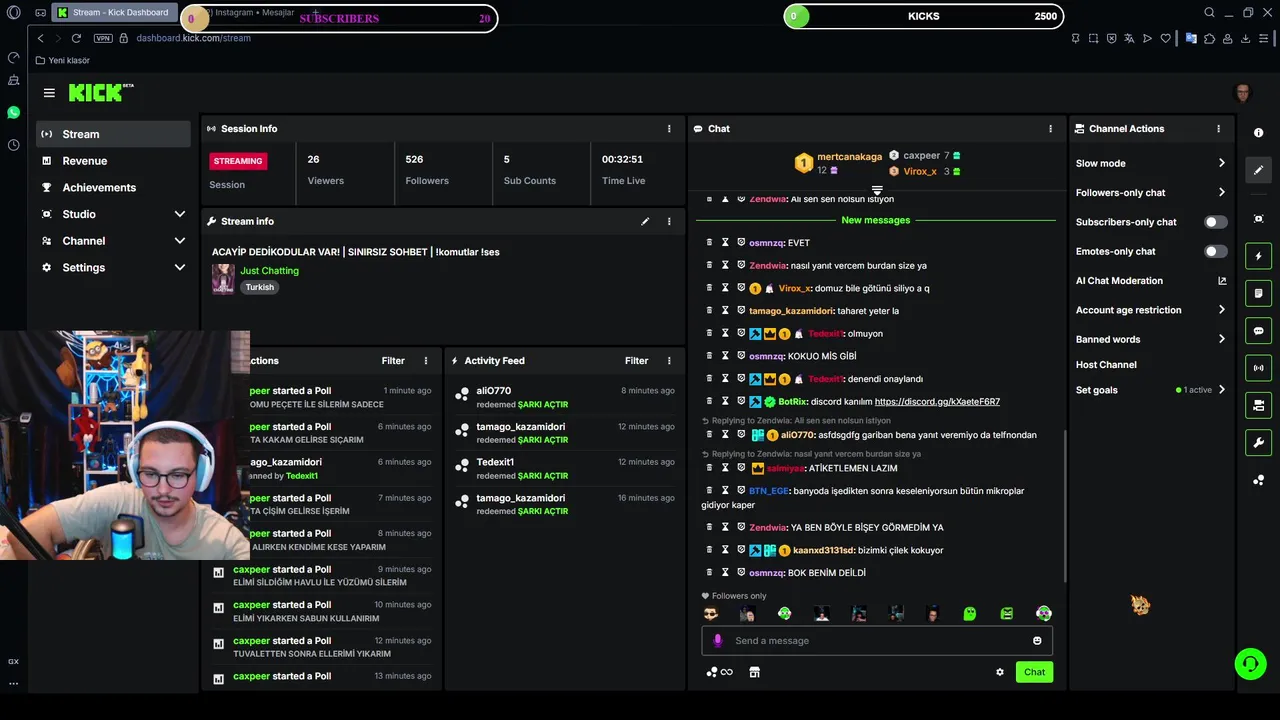Click the points dots icon in right rail
Screen dimensions: 1280x720
(1258, 480)
